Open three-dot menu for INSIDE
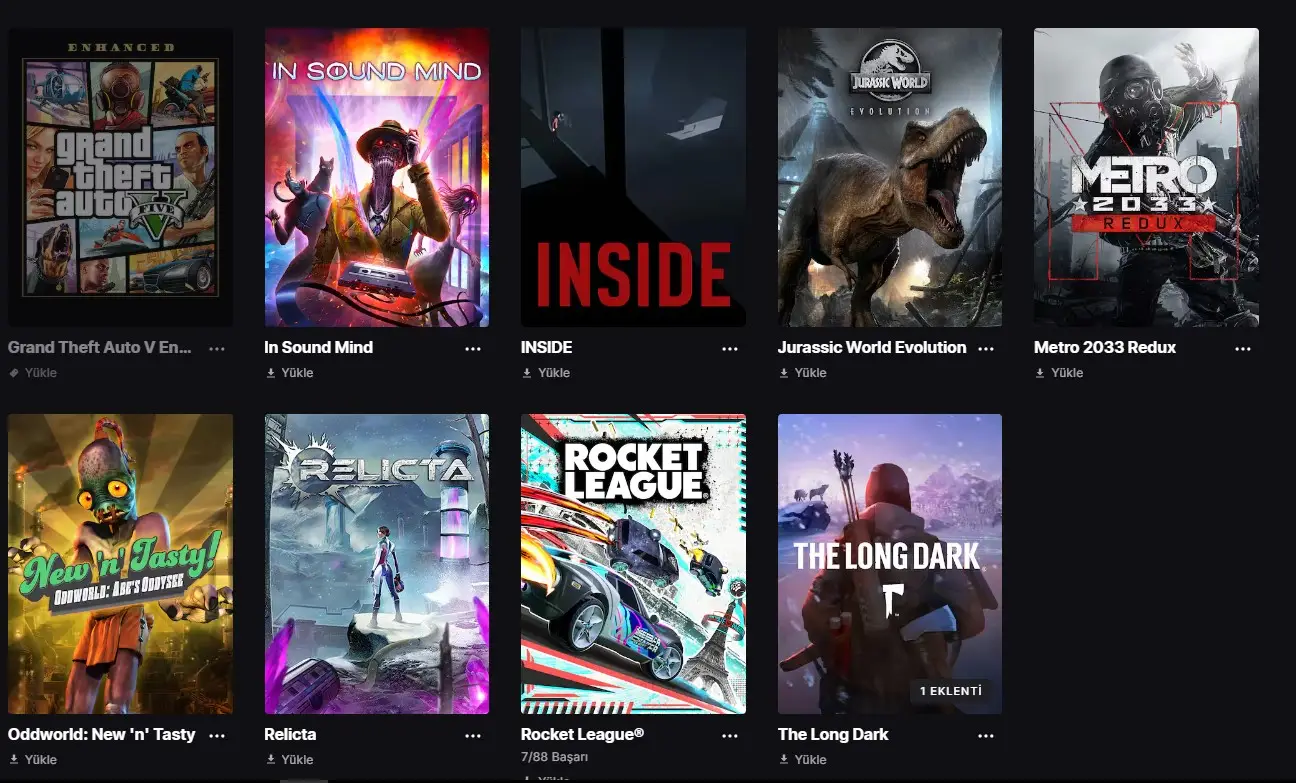Image resolution: width=1296 pixels, height=783 pixels. (x=730, y=349)
